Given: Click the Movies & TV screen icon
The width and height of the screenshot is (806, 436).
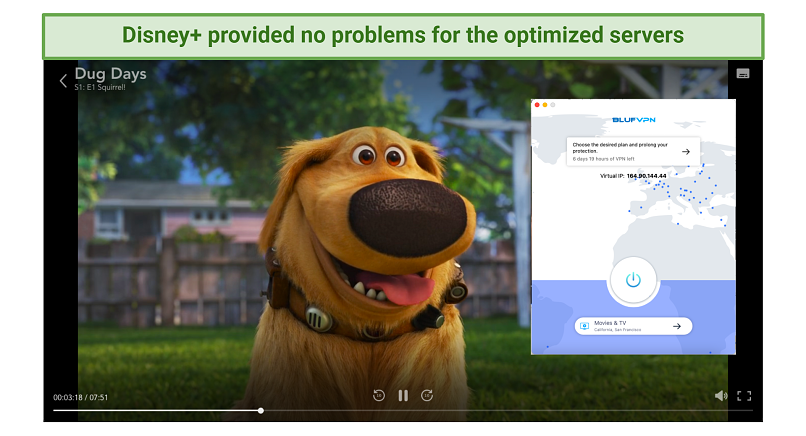Looking at the screenshot, I should pyautogui.click(x=584, y=326).
